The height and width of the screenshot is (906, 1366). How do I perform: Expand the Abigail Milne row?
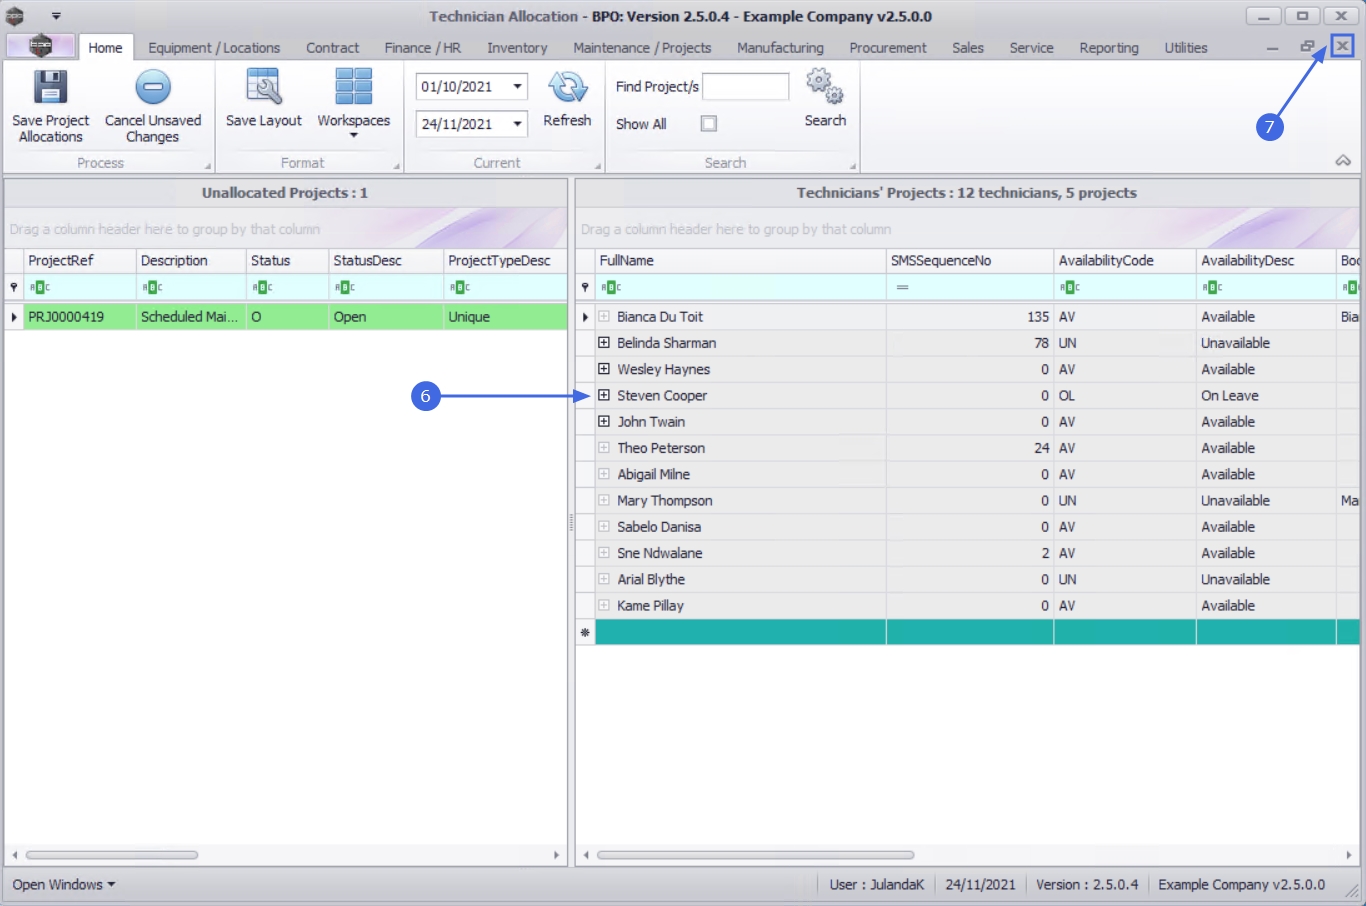click(604, 474)
